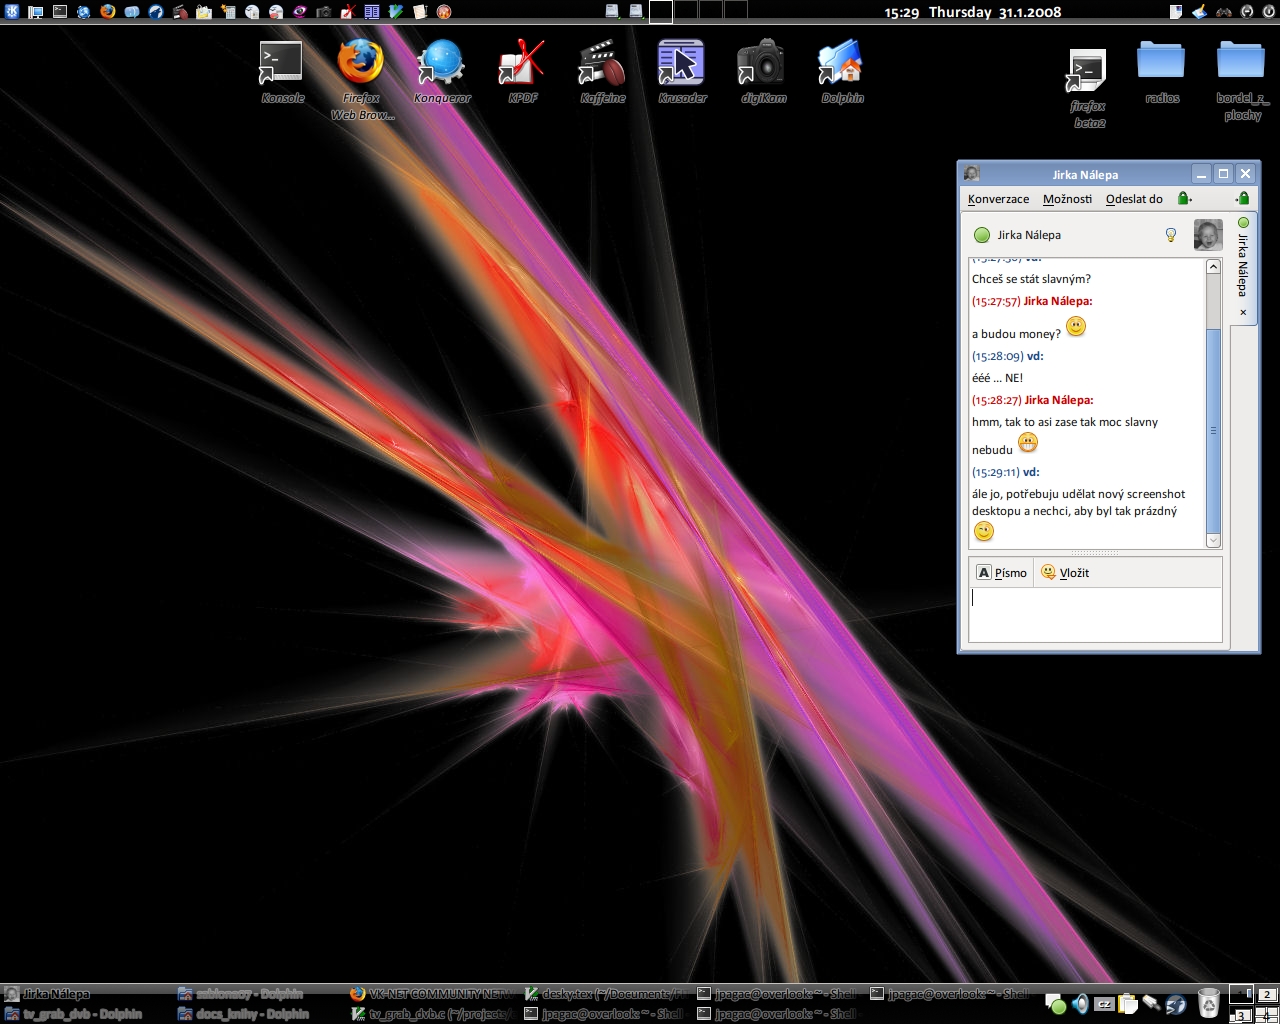Image resolution: width=1280 pixels, height=1024 pixels.
Task: Click the chat history scrollbar thumb
Action: pyautogui.click(x=1213, y=430)
